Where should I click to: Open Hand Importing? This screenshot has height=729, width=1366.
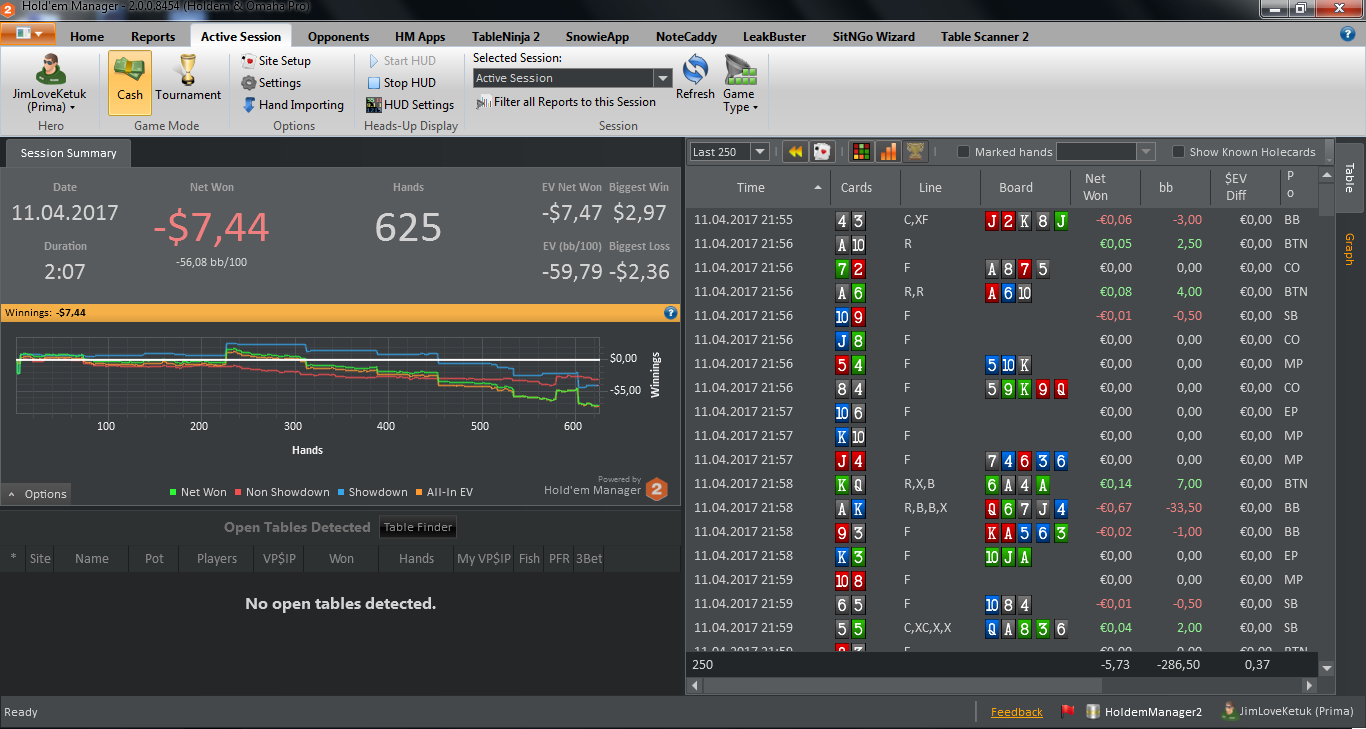point(293,105)
